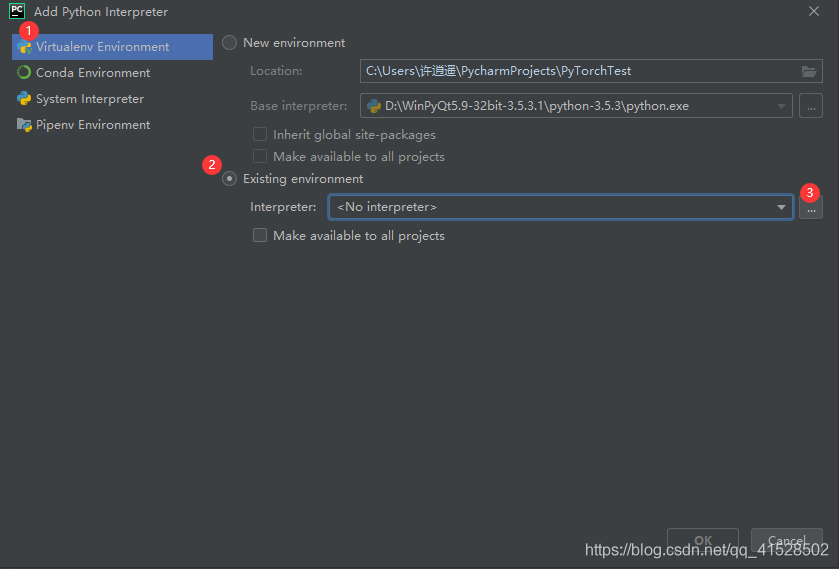This screenshot has height=569, width=839.
Task: Click the PyCharm logo in title bar
Action: [17, 12]
